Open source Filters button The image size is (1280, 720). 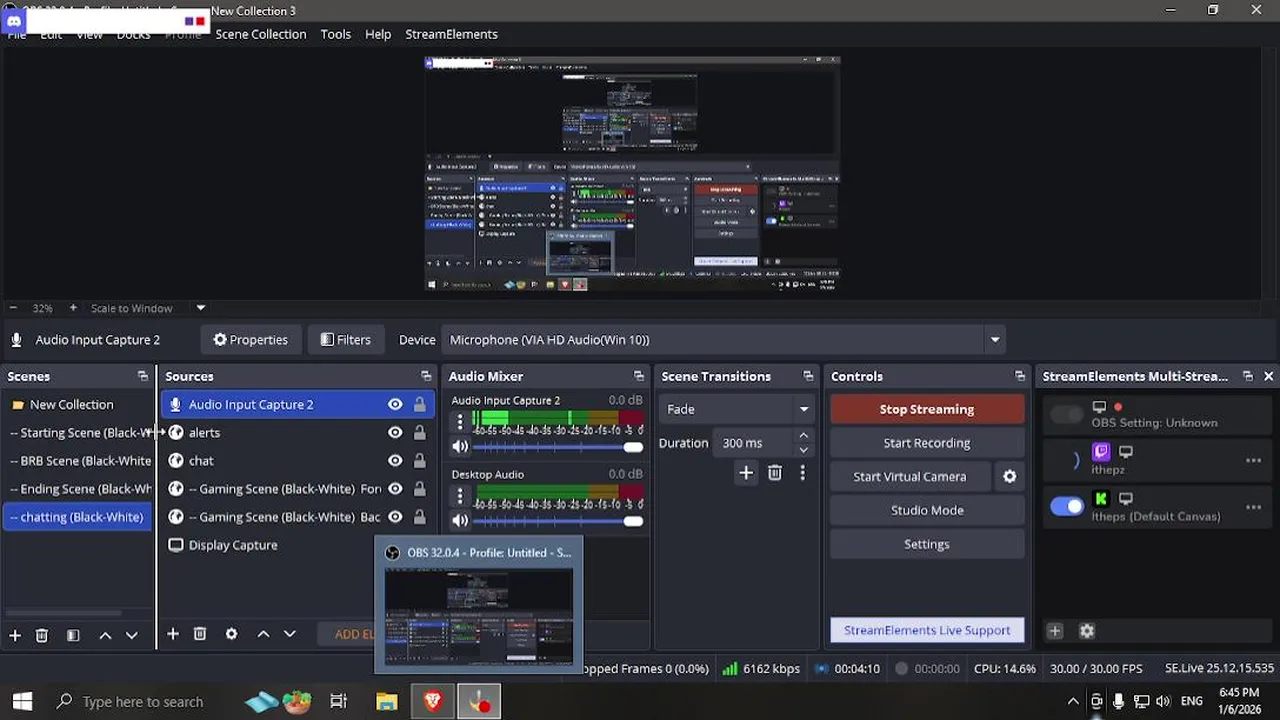[x=345, y=340]
